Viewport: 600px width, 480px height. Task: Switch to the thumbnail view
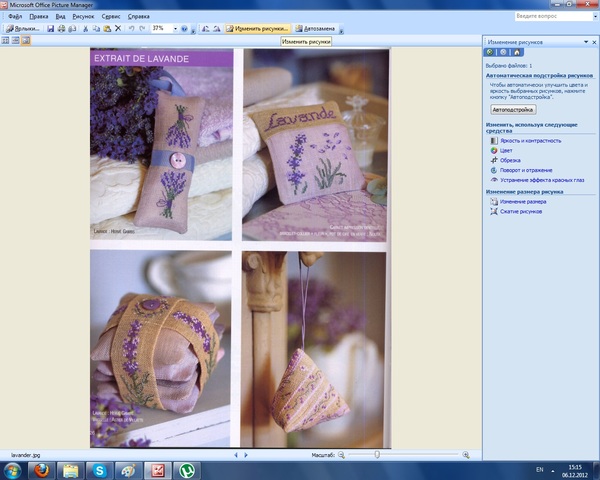(x=5, y=41)
